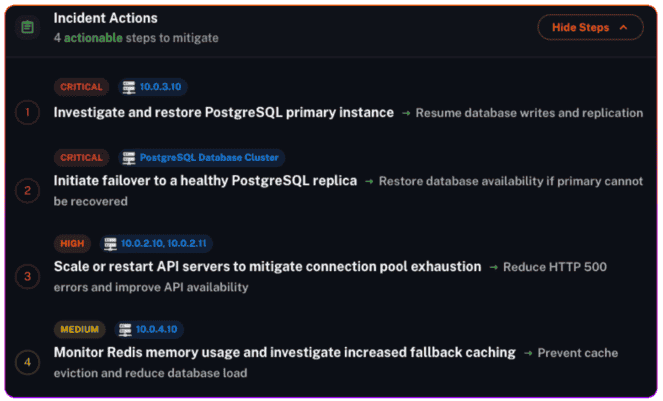Screen dimensions: 663x401
Task: Click the HIGH severity badge
Action: (x=72, y=244)
